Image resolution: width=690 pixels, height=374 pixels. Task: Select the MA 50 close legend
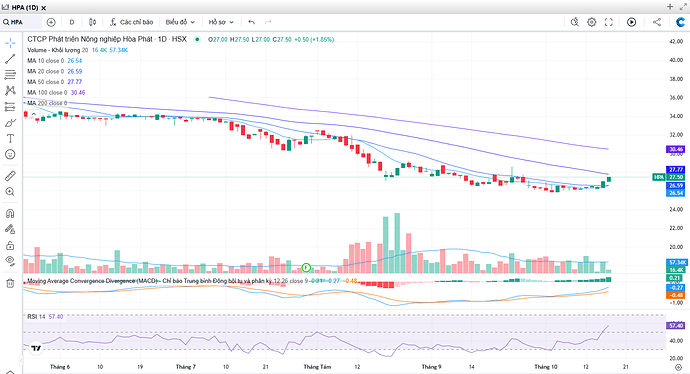click(46, 82)
